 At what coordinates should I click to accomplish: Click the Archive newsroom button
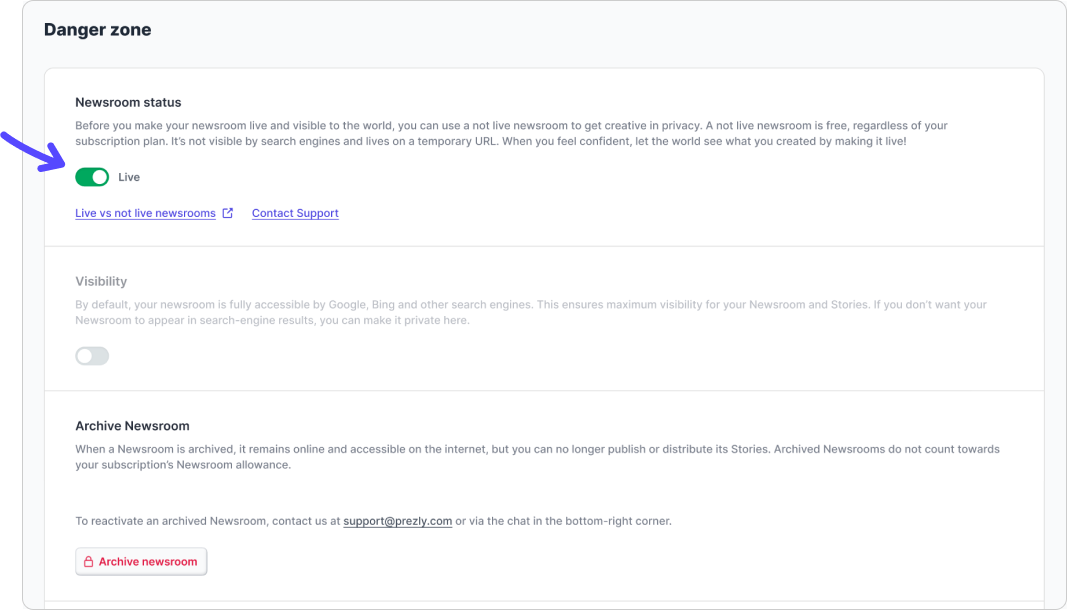141,562
